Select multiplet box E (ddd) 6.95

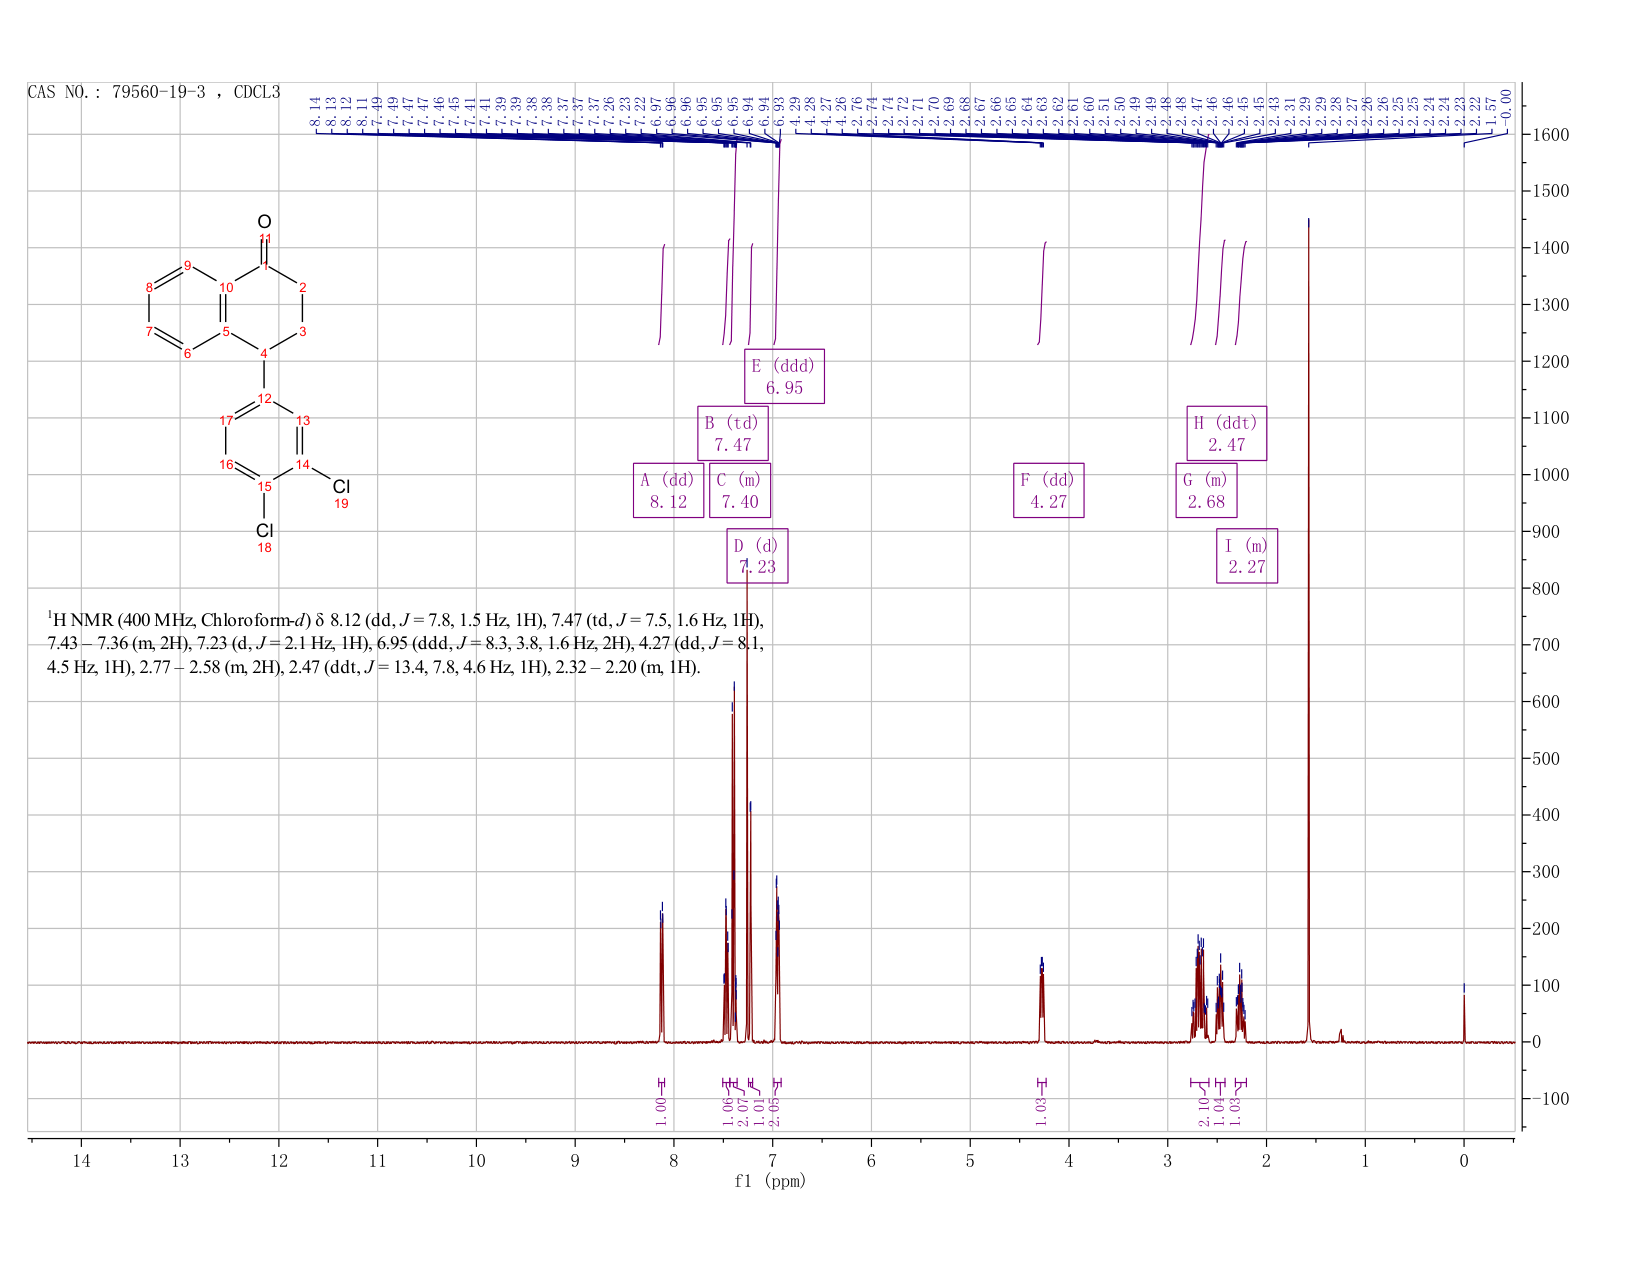pos(785,376)
